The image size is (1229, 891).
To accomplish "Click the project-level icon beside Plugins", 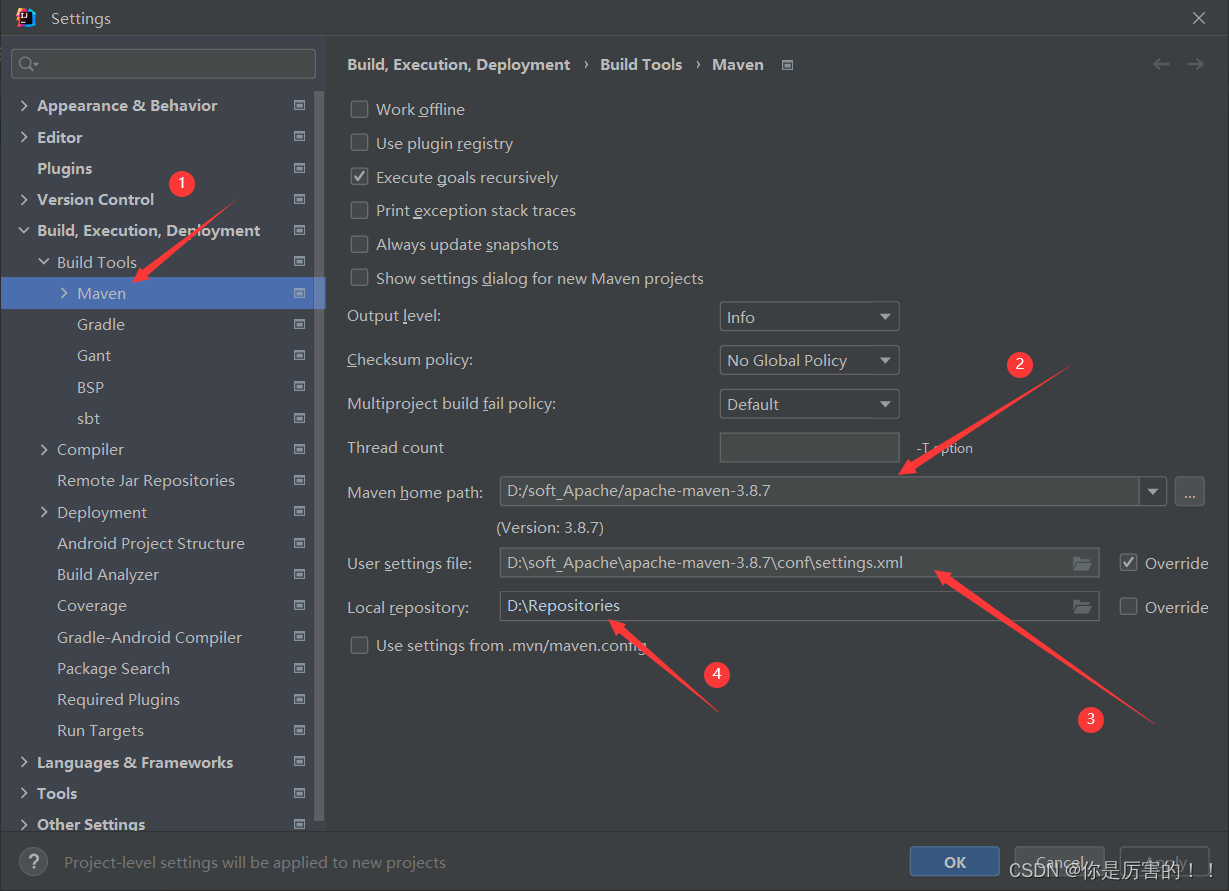I will click(299, 168).
